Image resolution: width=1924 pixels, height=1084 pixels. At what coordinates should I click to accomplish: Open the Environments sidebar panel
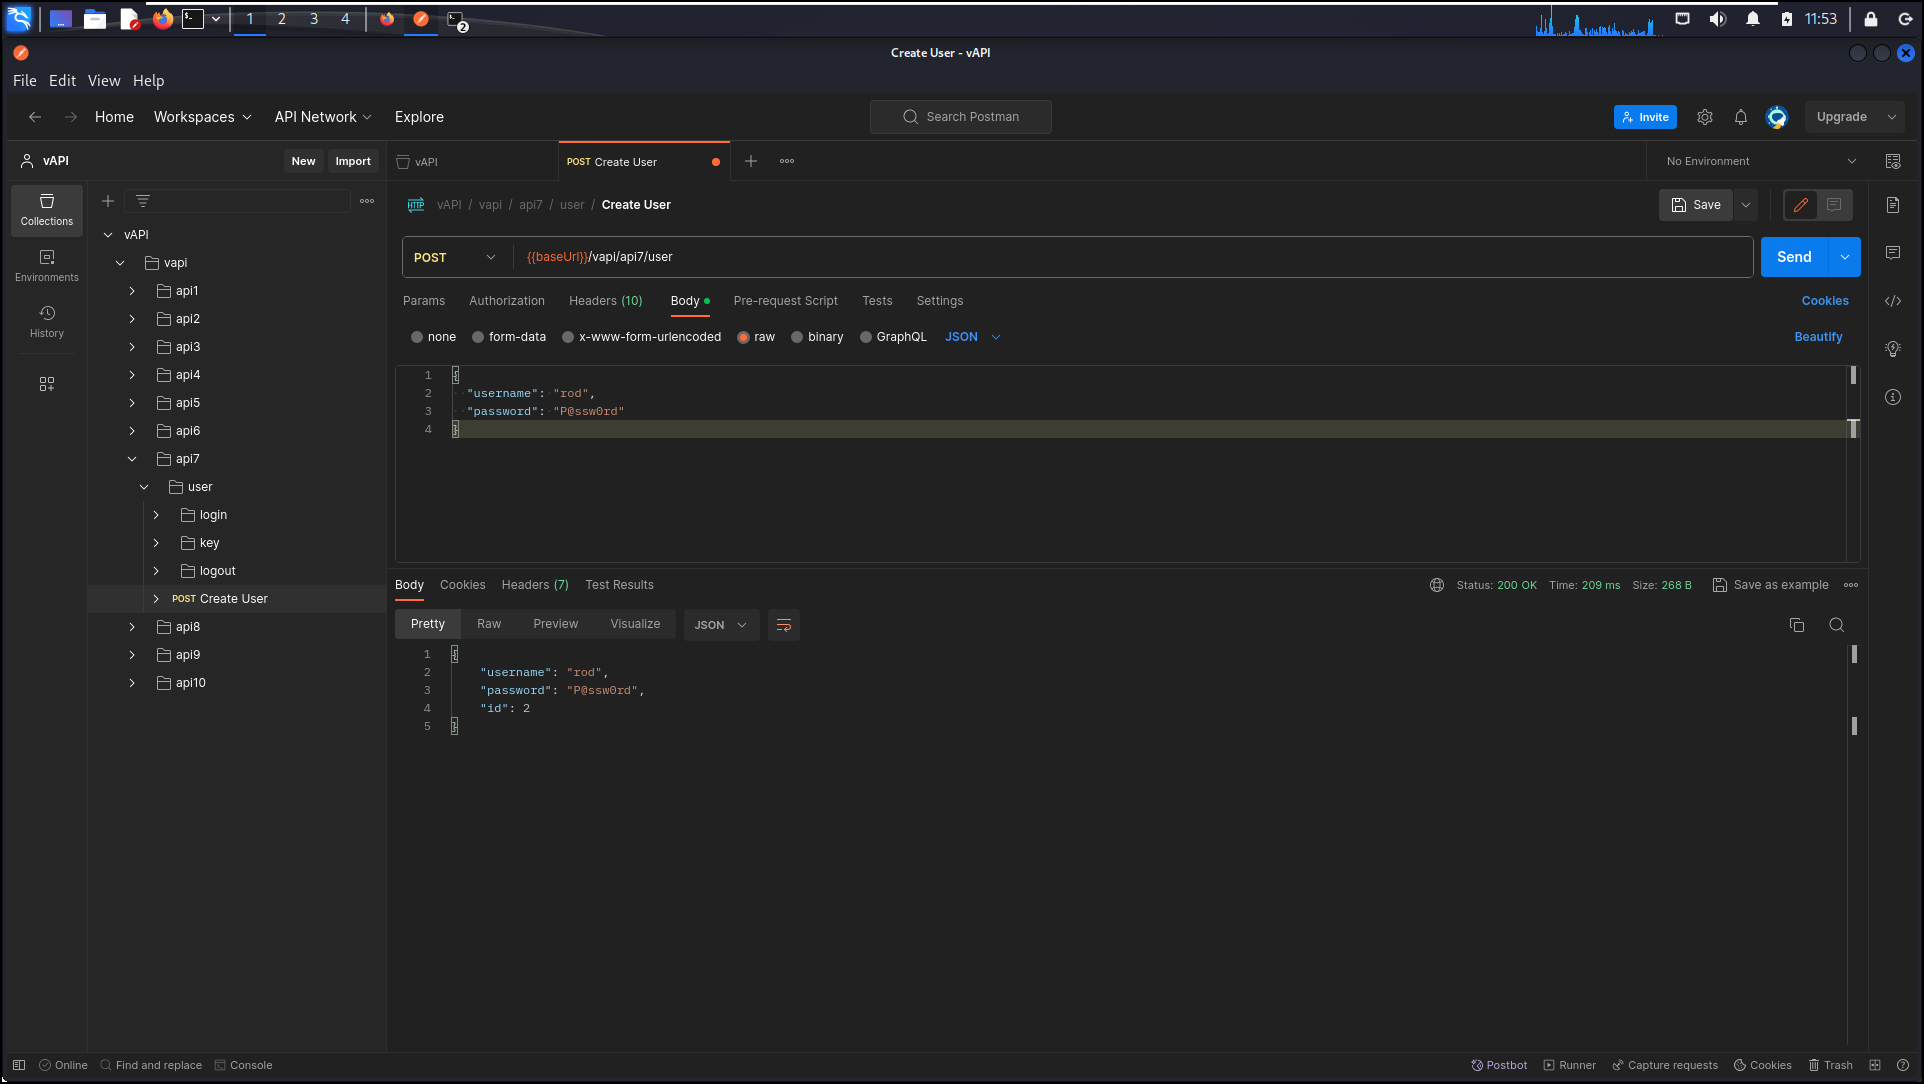[47, 266]
